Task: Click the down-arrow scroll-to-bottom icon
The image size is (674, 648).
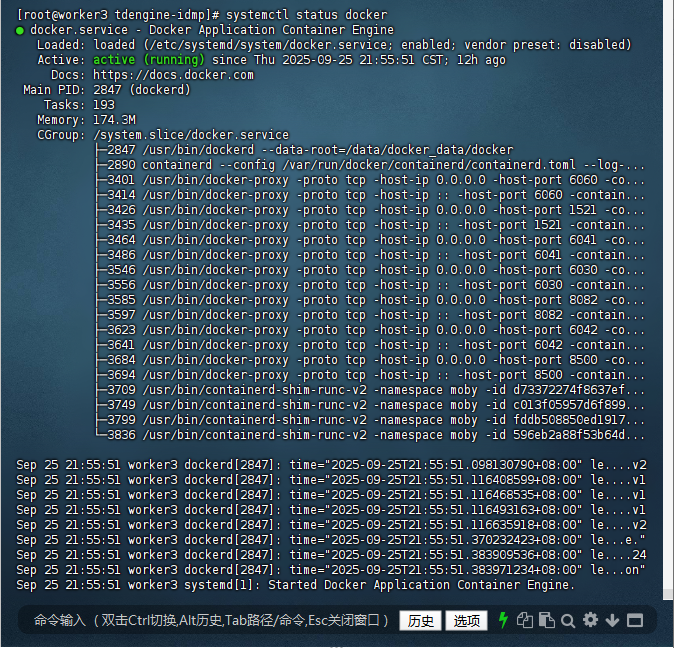Action: 612,620
